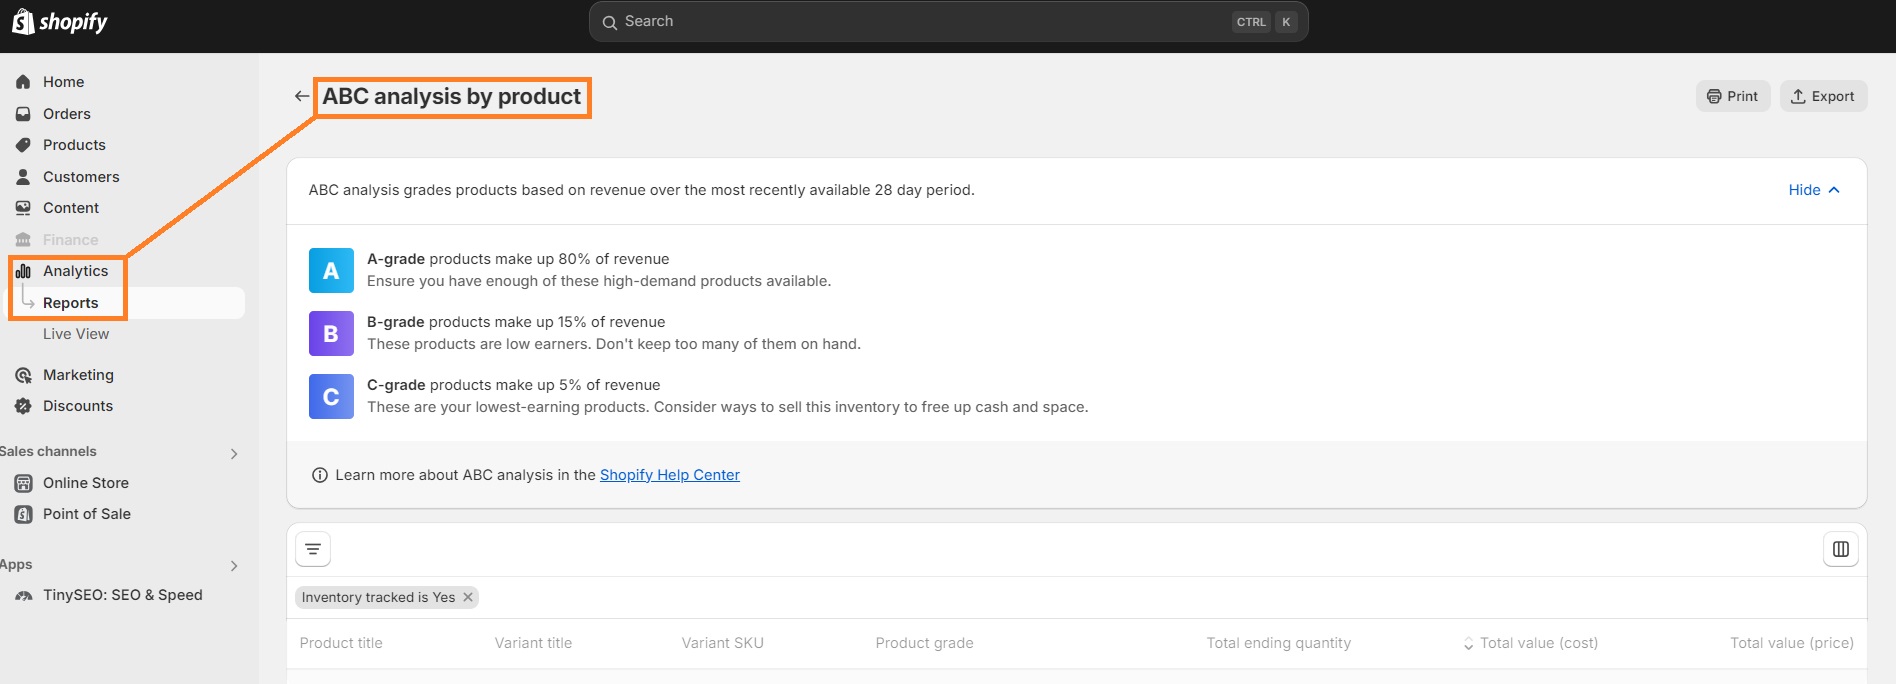Hide the ABC analysis description panel
The height and width of the screenshot is (684, 1896).
point(1813,190)
